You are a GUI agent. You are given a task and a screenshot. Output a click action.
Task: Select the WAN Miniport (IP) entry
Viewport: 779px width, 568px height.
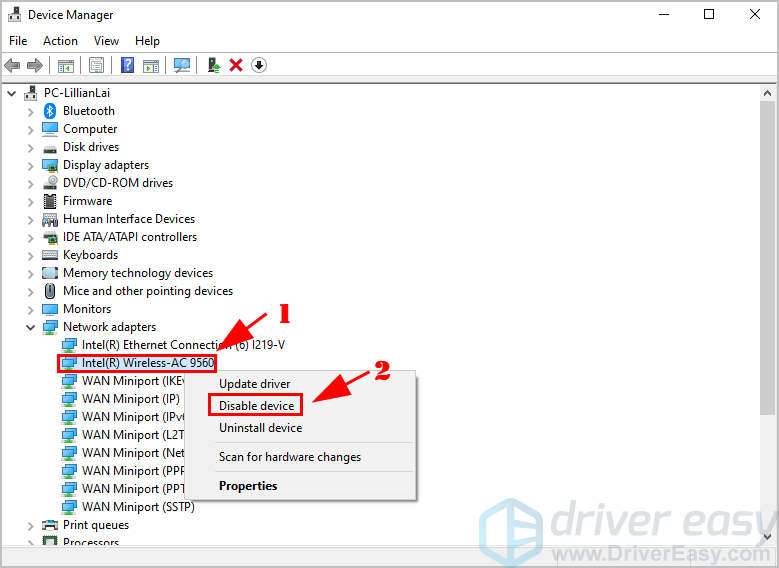click(131, 399)
